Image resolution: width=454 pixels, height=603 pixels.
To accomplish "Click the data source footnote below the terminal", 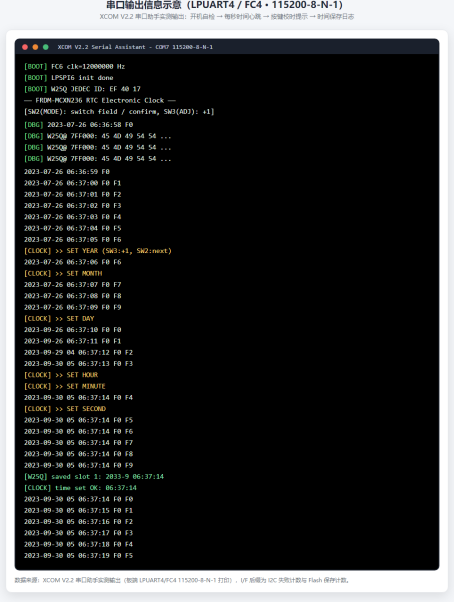I will point(182,580).
